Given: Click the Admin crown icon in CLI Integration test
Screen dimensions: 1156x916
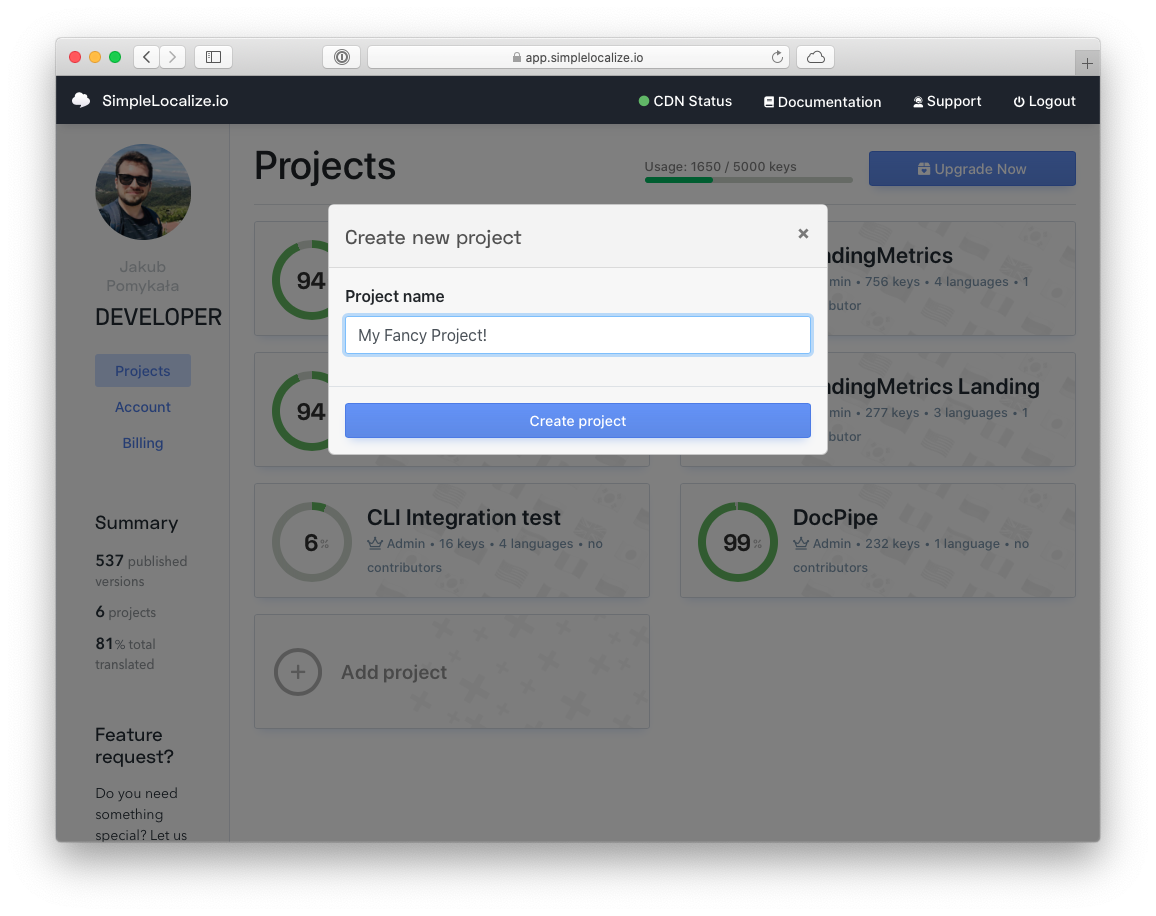Looking at the screenshot, I should 375,544.
